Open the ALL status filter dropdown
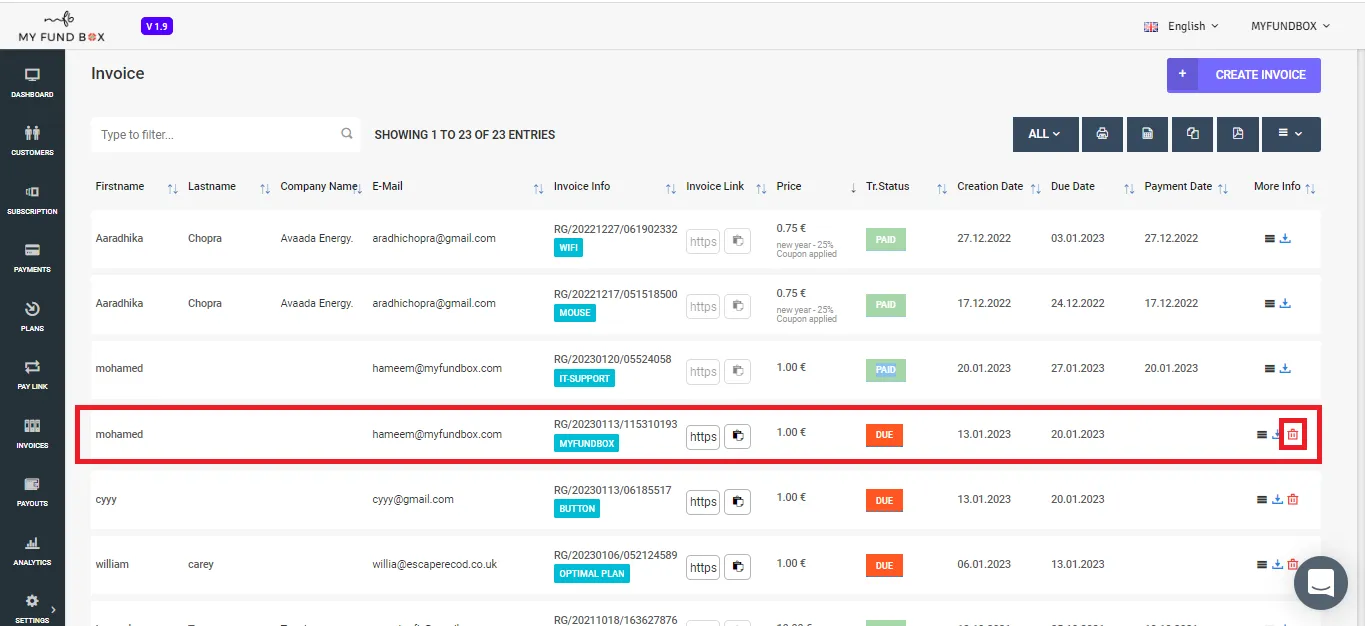 tap(1044, 134)
